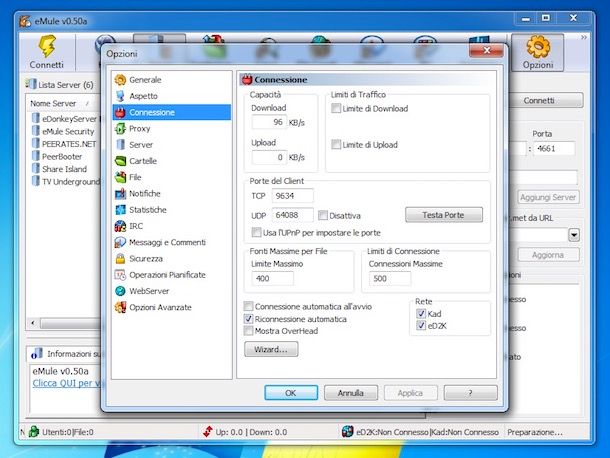Click the Utenti status bar icon
This screenshot has width=610, height=458.
pyautogui.click(x=34, y=432)
